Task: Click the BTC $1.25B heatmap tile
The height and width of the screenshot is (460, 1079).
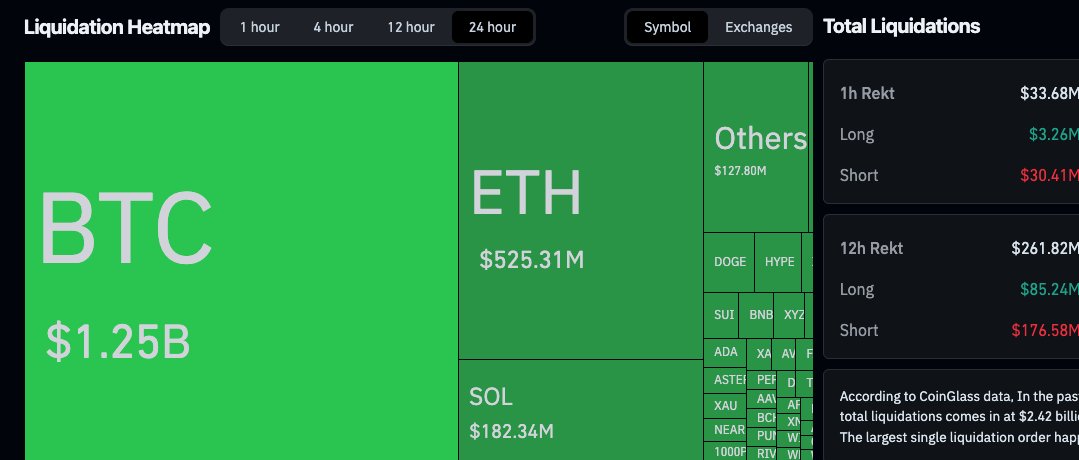Action: [x=241, y=260]
